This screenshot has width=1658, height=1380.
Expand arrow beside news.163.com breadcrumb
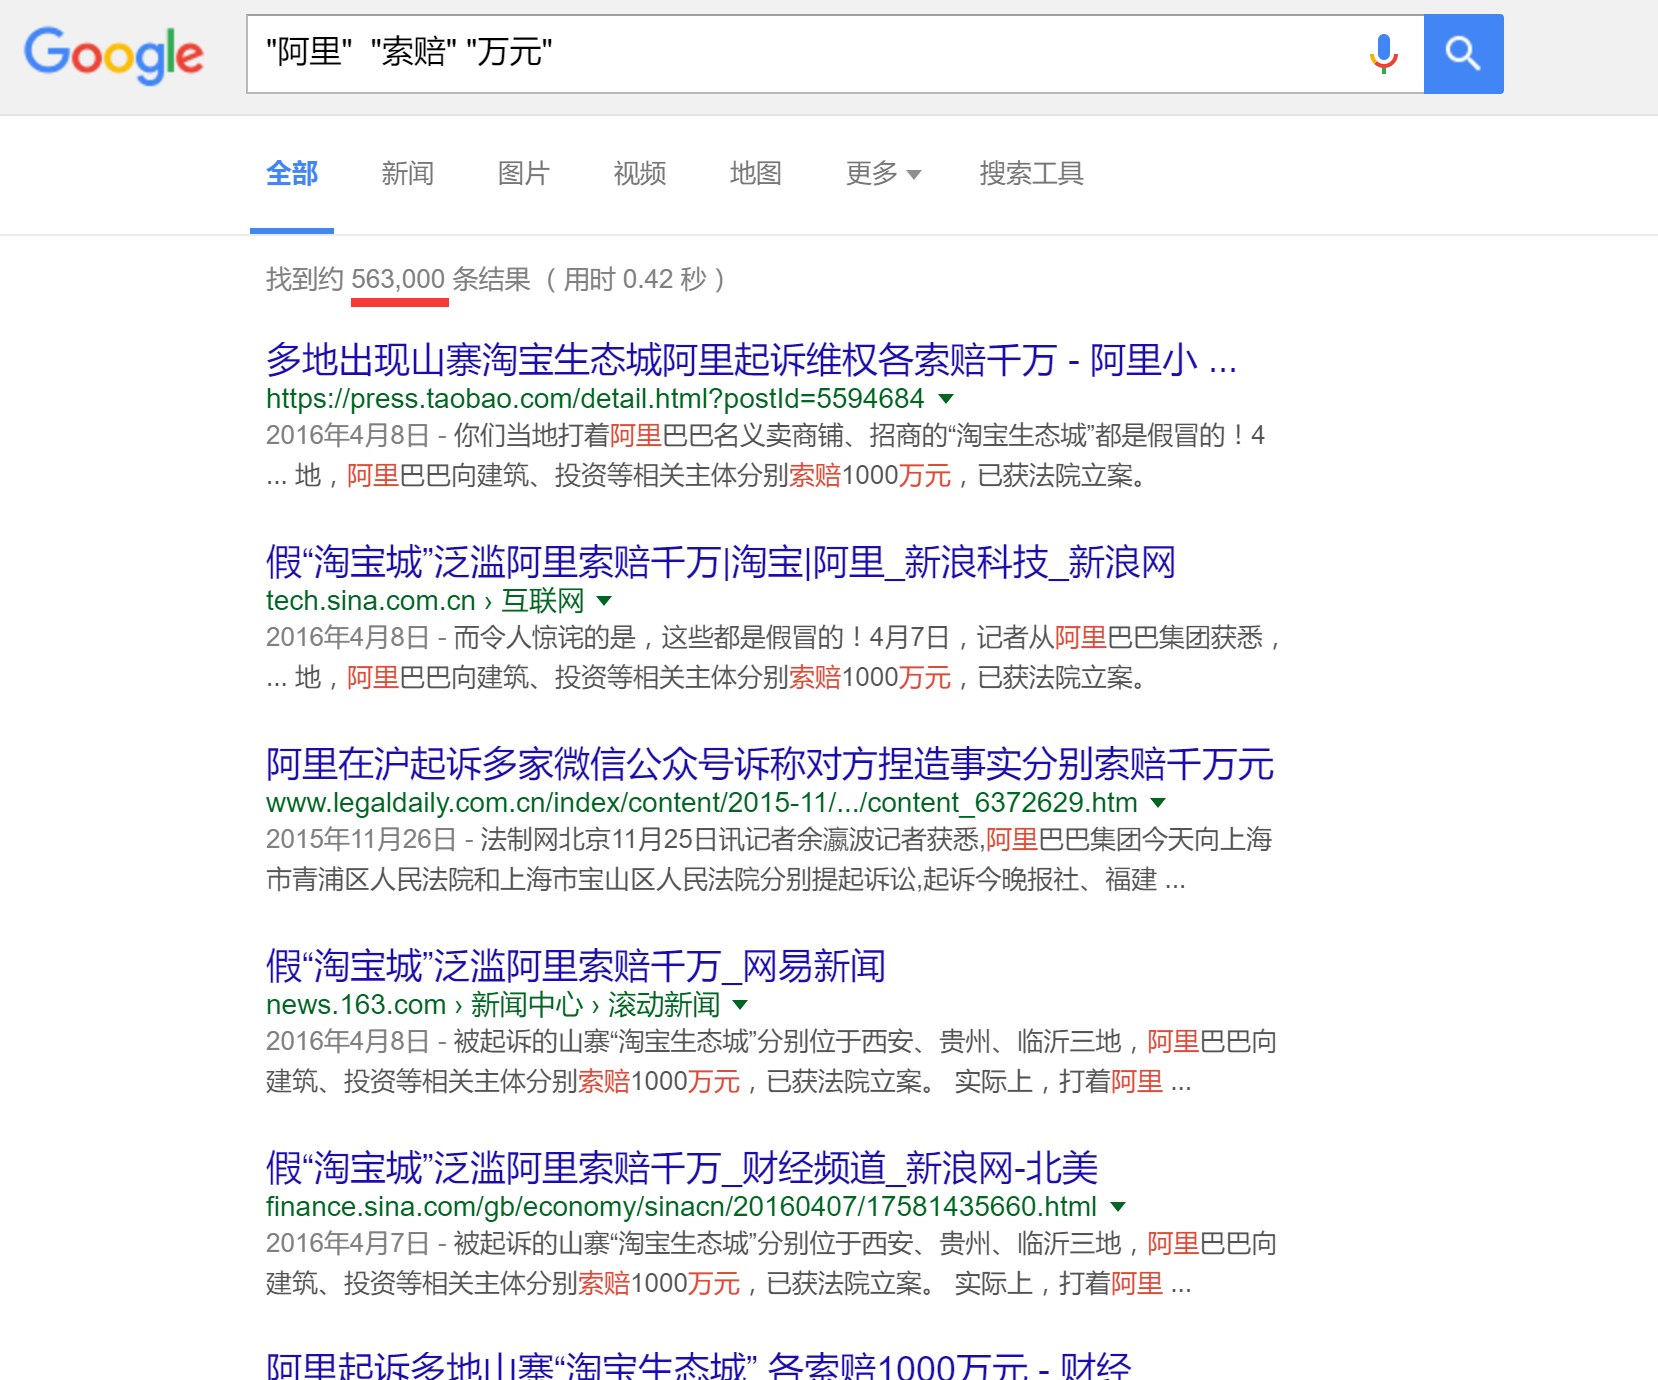(x=740, y=1005)
